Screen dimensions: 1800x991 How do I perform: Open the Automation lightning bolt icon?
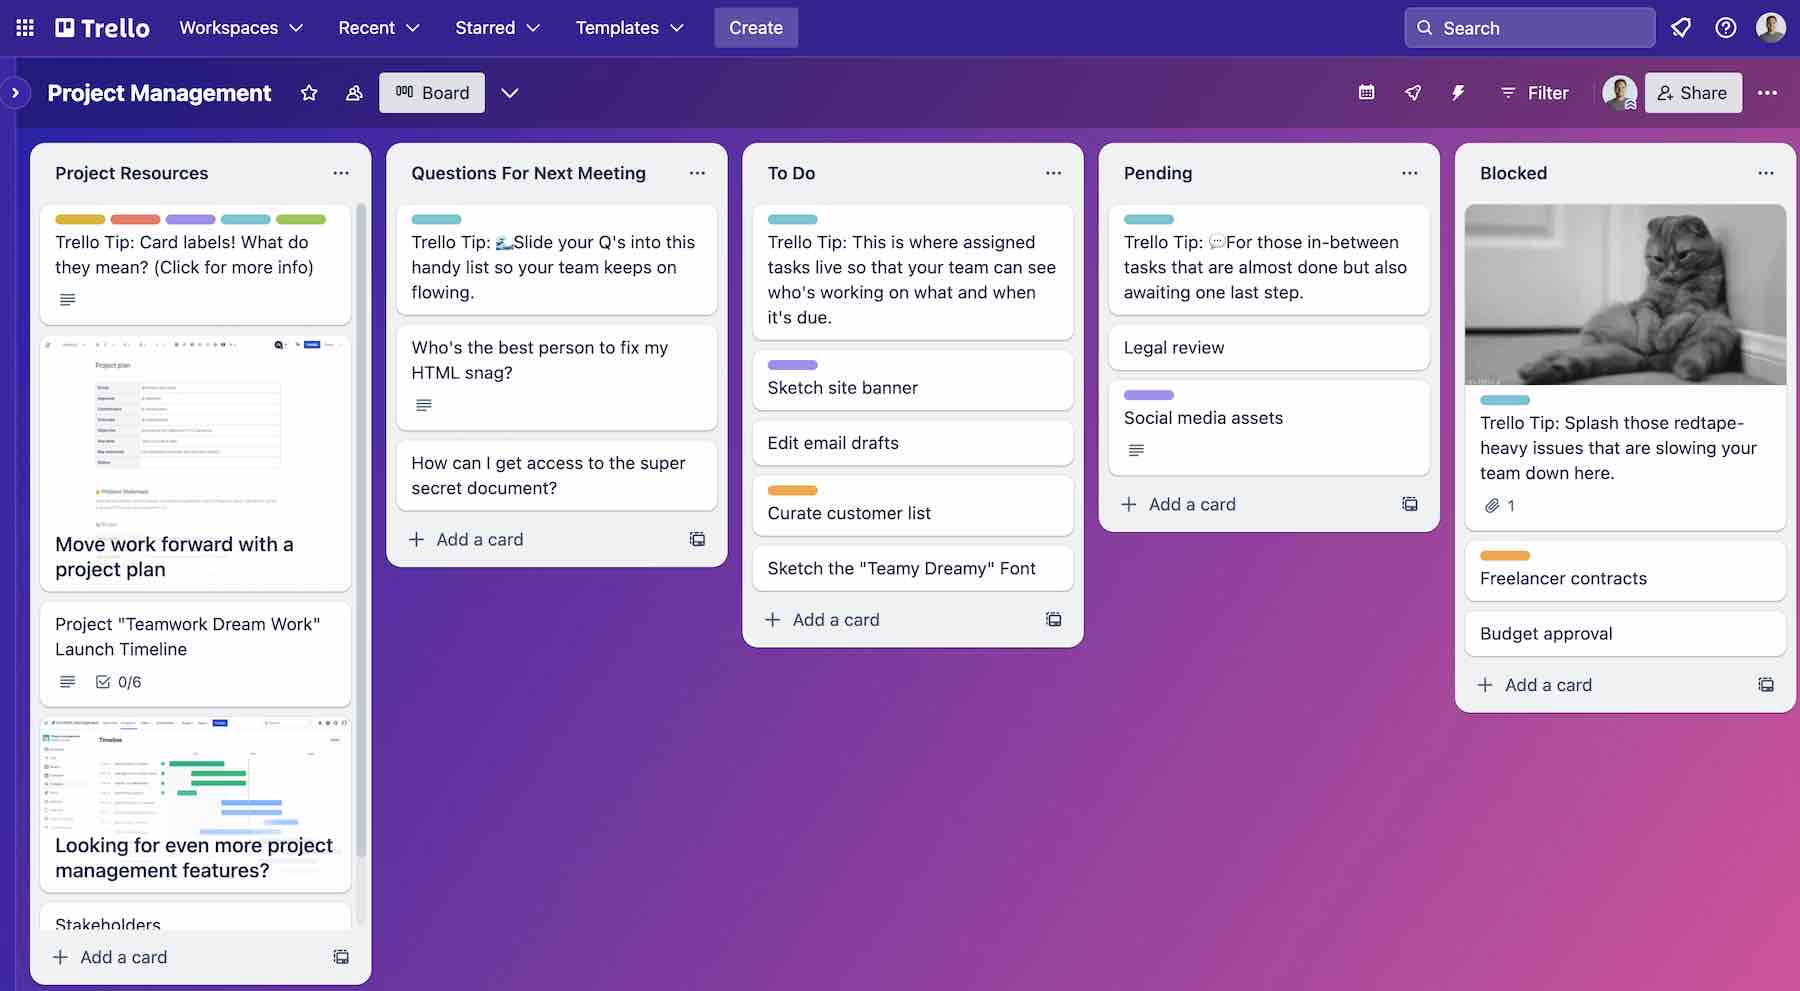pos(1458,92)
